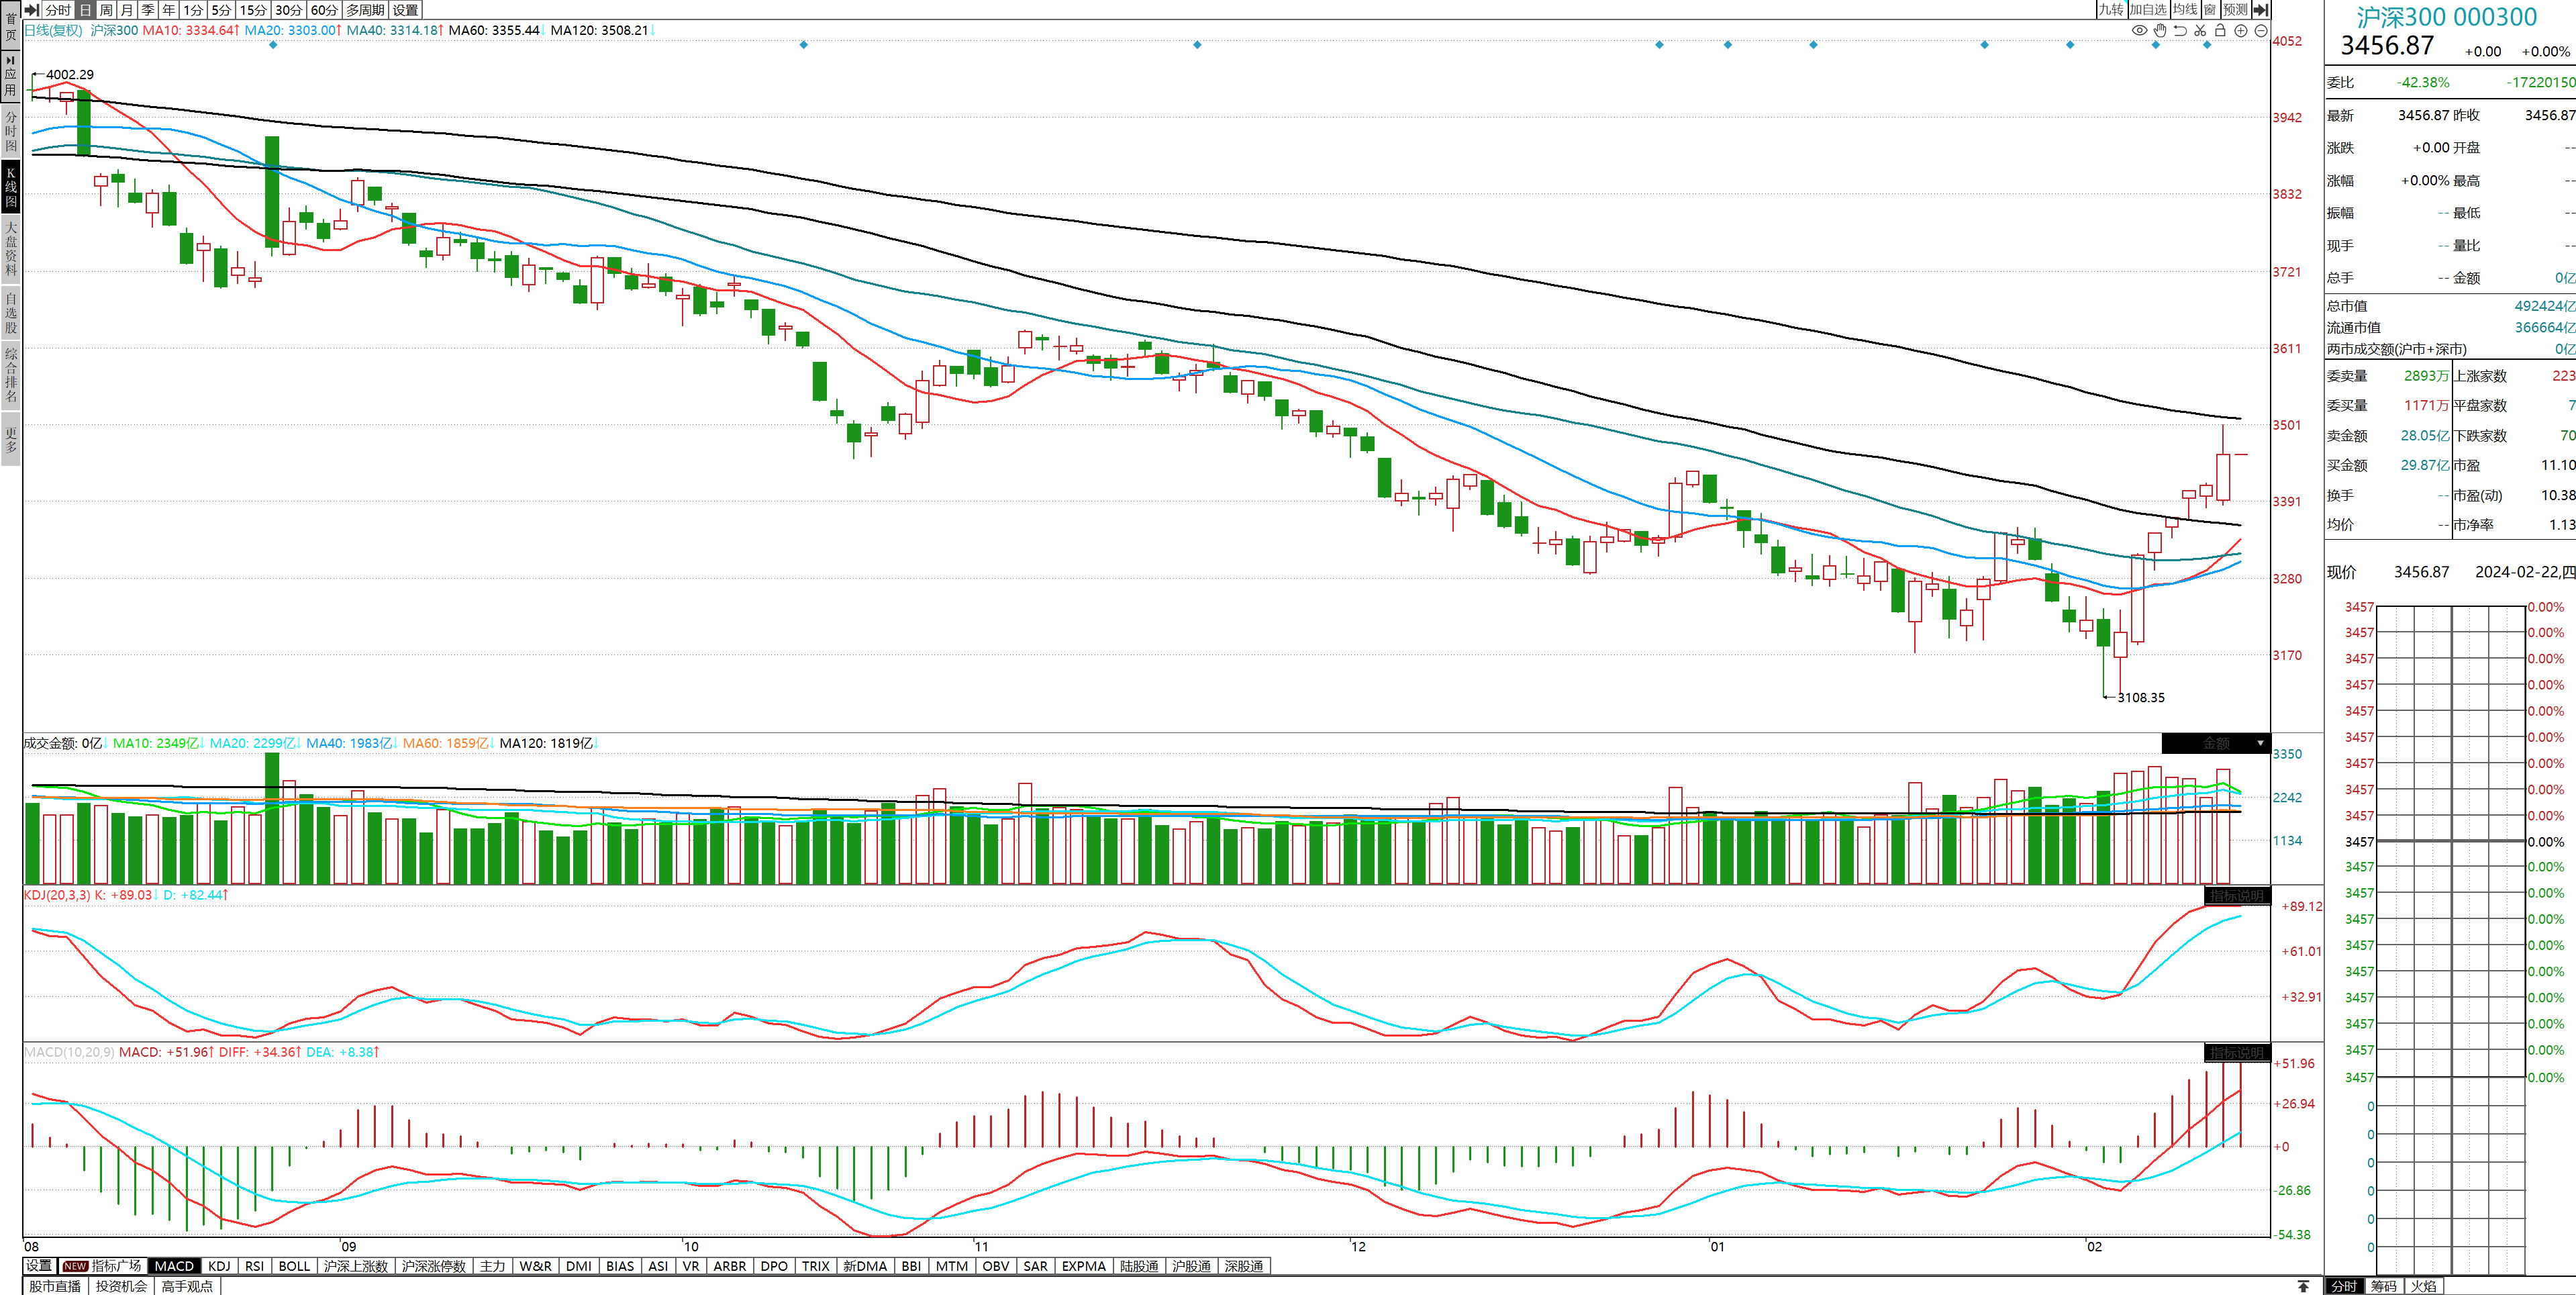Toggle the 均线 moving average display

tap(2185, 10)
